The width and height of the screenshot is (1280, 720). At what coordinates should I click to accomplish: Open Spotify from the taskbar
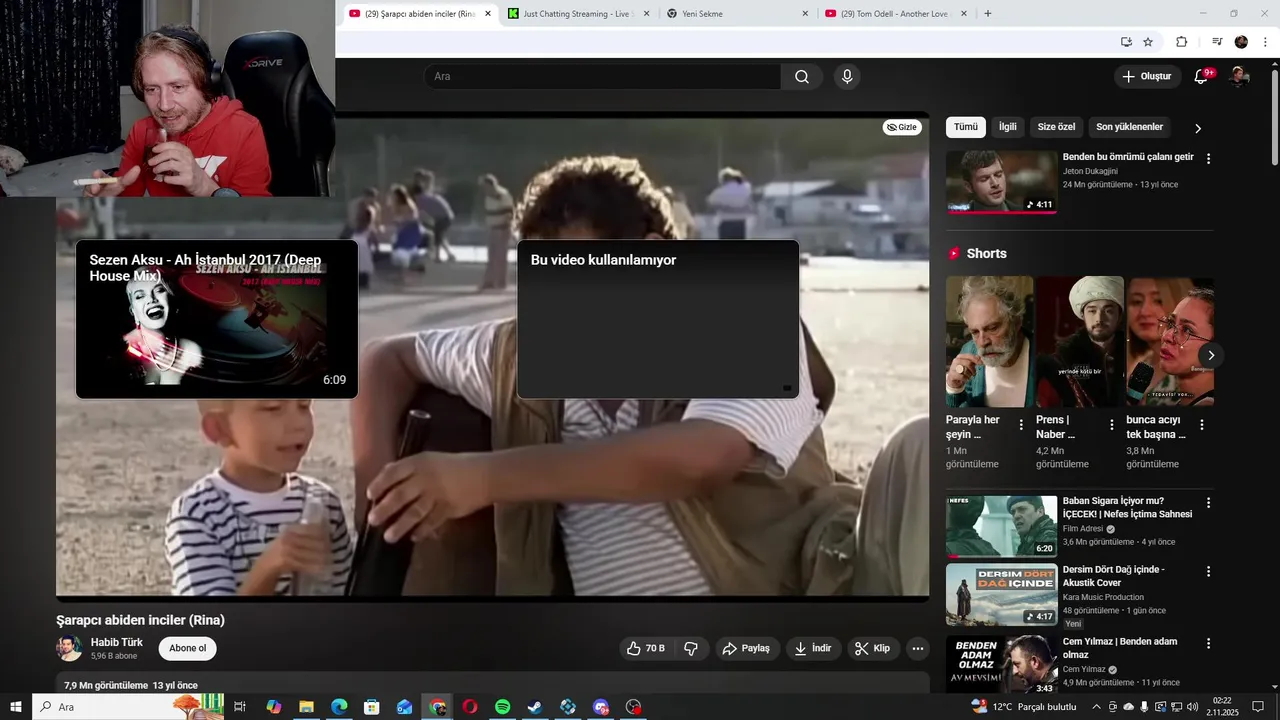[503, 707]
